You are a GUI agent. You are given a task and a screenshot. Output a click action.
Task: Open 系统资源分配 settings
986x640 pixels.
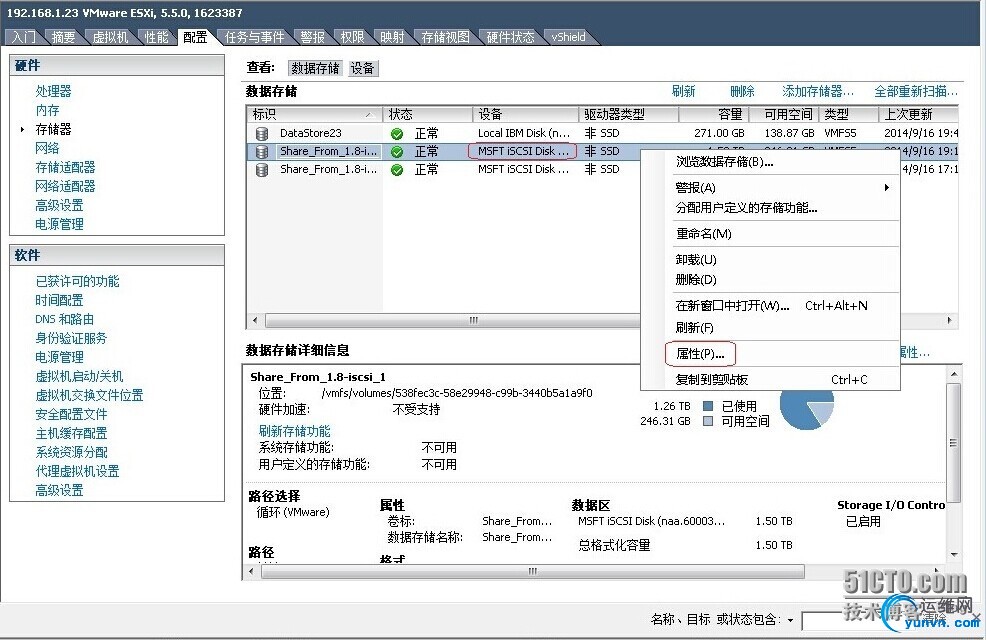(71, 452)
